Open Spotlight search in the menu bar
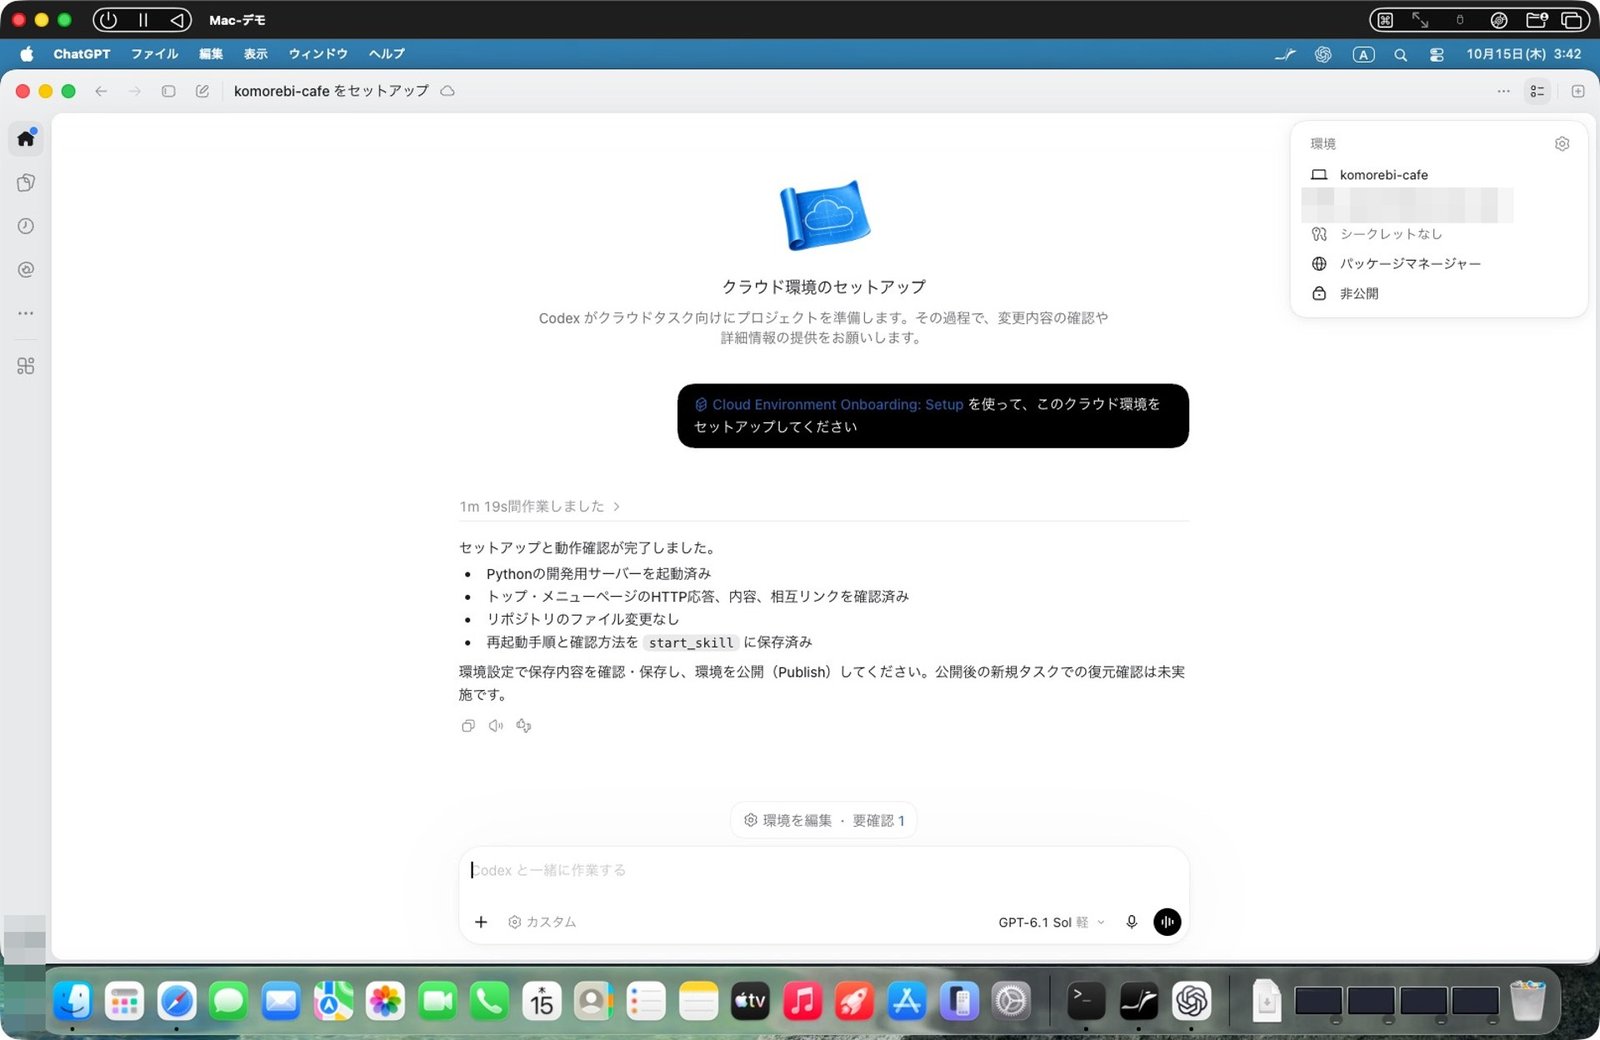Screen dimensions: 1600x1040 (1401, 55)
